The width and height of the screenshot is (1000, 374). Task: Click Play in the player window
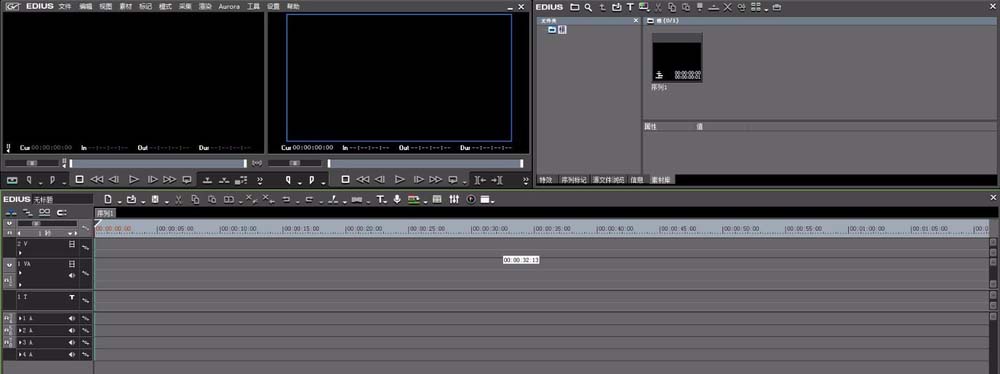coord(133,180)
